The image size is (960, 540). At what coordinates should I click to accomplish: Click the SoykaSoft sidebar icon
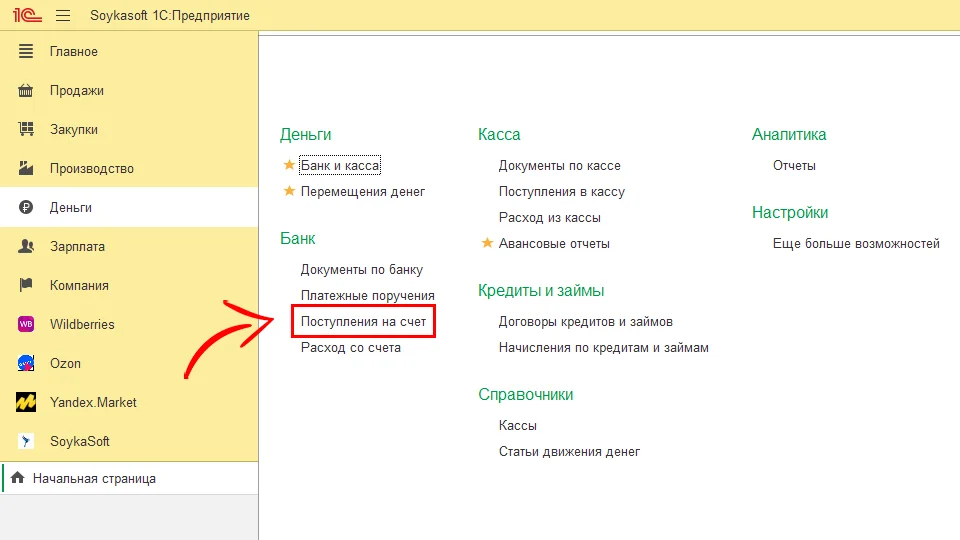pos(27,441)
